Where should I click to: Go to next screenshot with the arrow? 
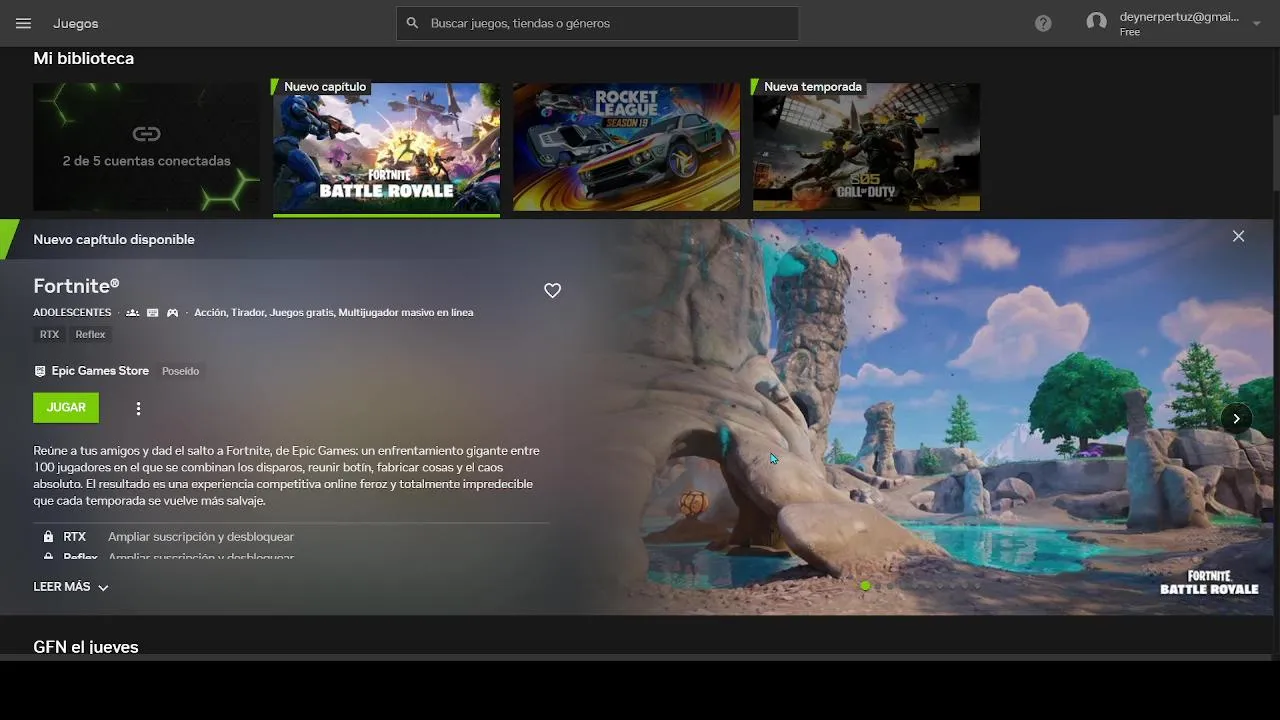pos(1236,418)
